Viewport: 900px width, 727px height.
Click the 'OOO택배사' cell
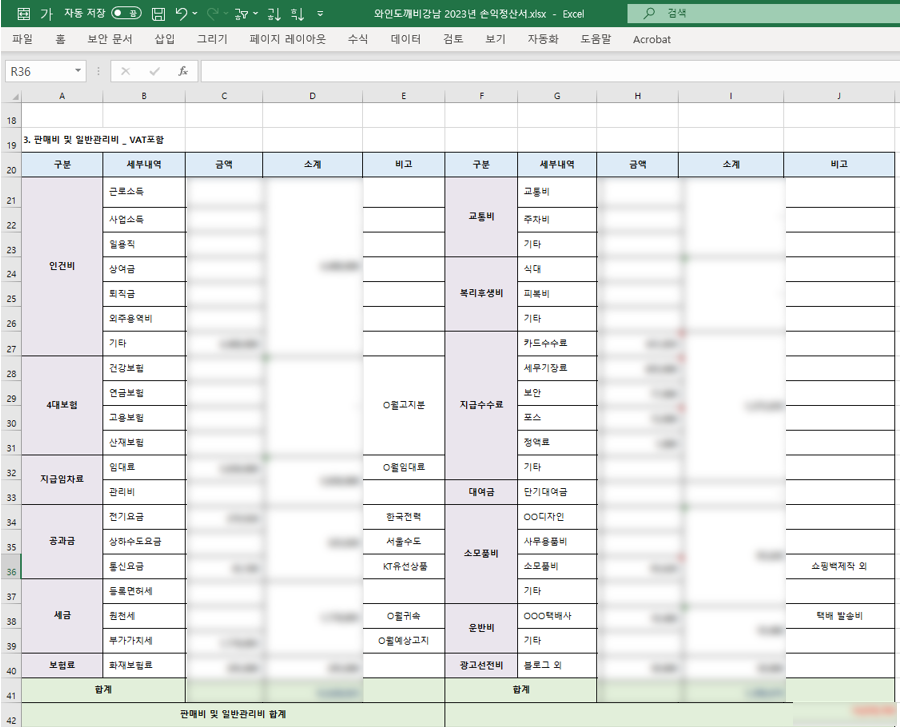pyautogui.click(x=557, y=616)
